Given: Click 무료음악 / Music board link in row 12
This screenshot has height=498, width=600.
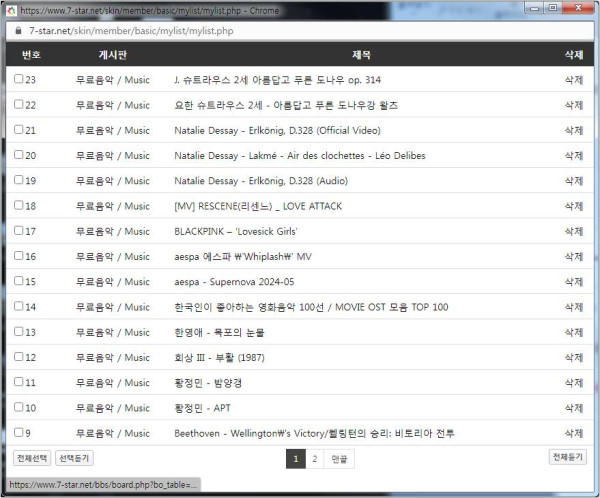Looking at the screenshot, I should click(112, 358).
